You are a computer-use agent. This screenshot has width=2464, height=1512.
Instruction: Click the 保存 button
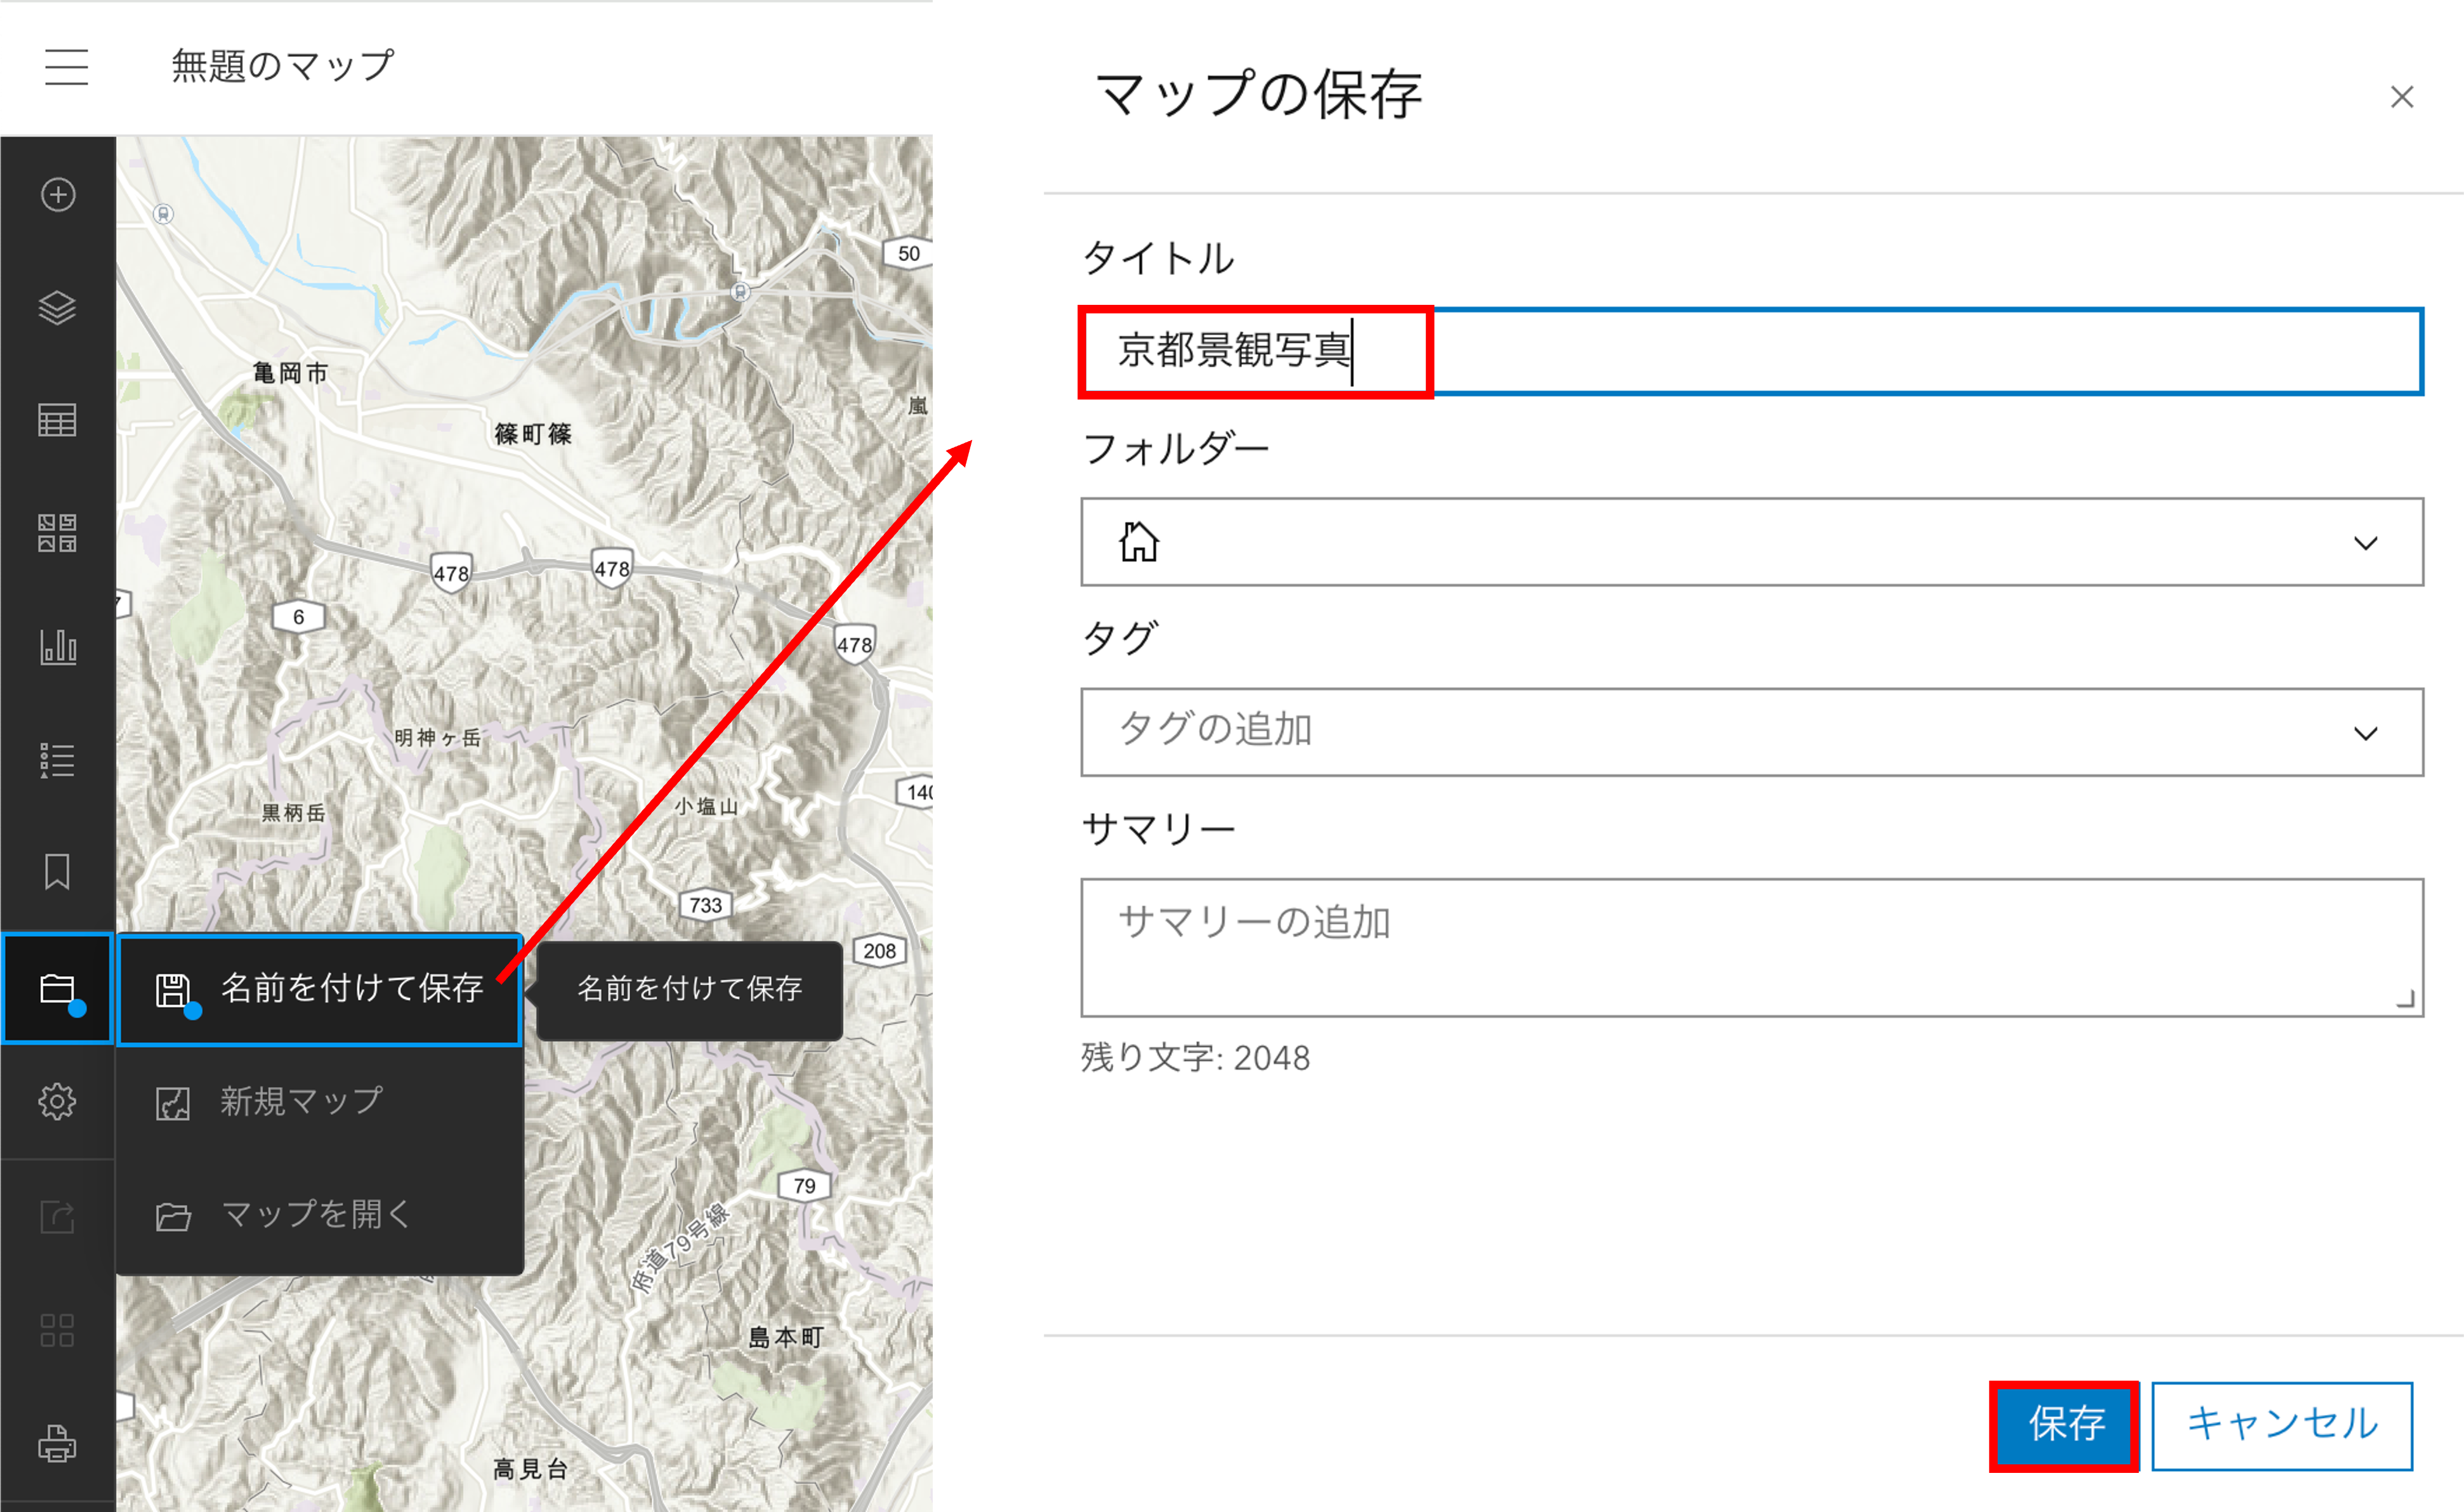(x=2065, y=1425)
